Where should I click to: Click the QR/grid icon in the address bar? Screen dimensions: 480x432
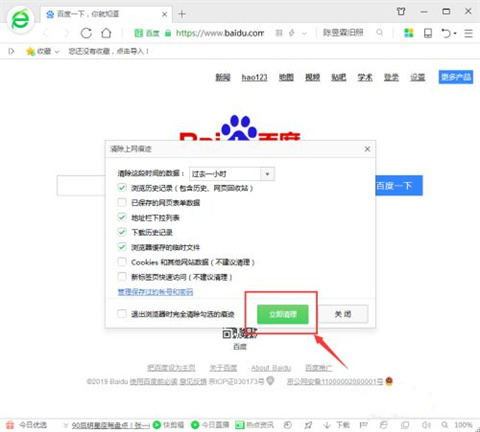point(279,33)
